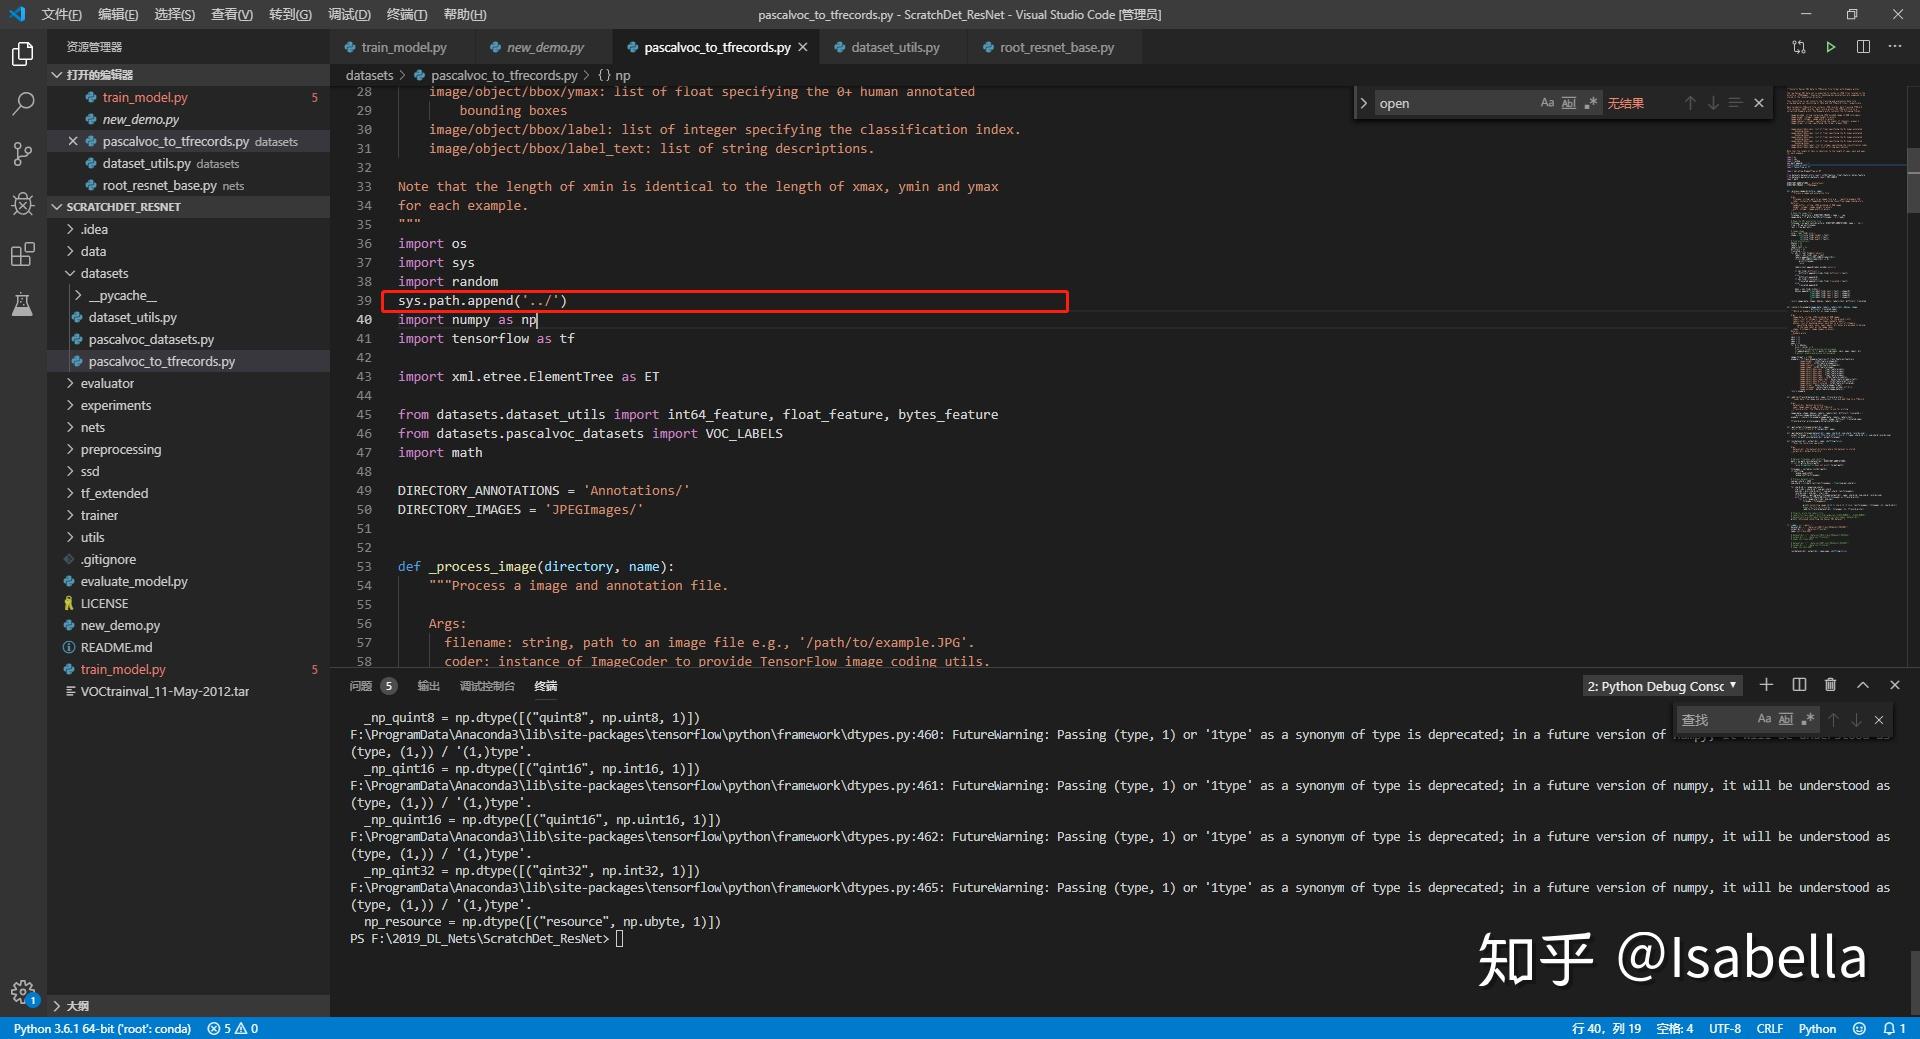Open the Extensions view
The width and height of the screenshot is (1920, 1039).
coord(22,254)
